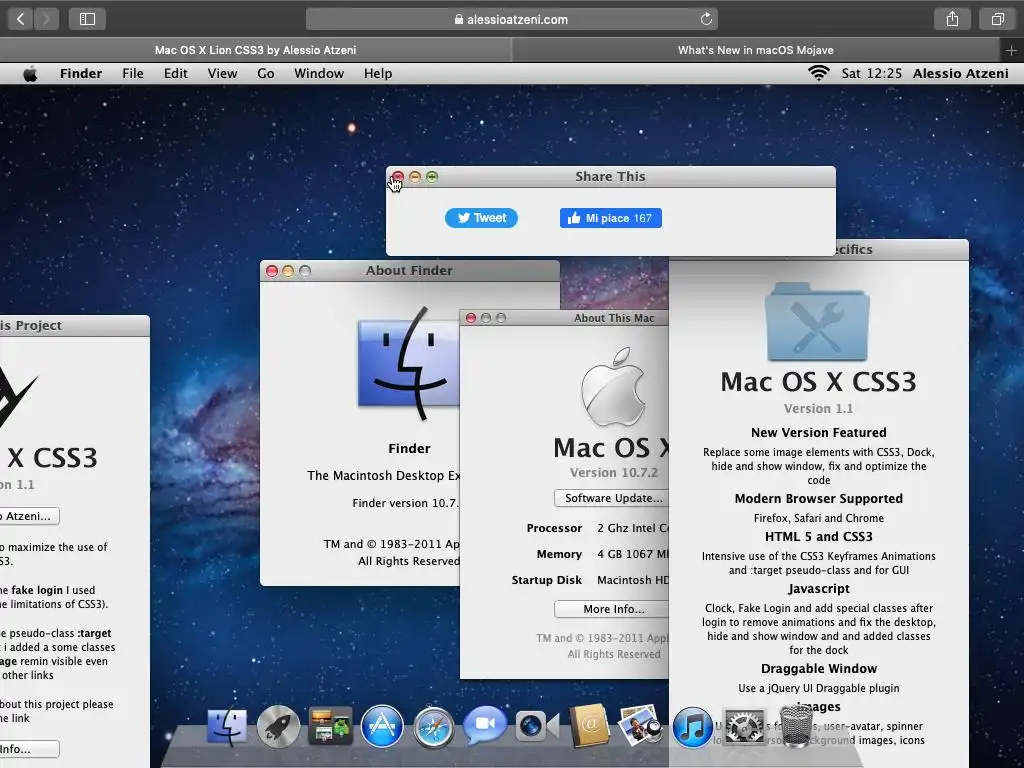
Task: Minimize the Share This window
Action: (x=415, y=176)
